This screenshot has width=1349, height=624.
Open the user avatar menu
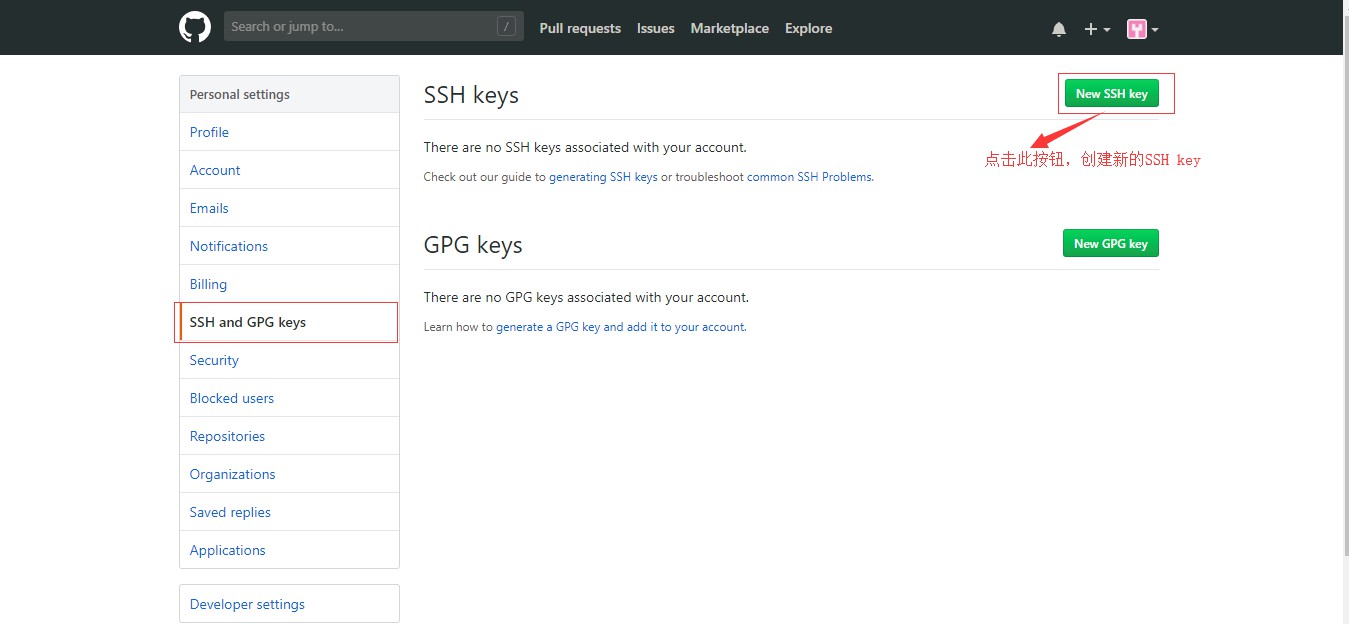[1142, 29]
